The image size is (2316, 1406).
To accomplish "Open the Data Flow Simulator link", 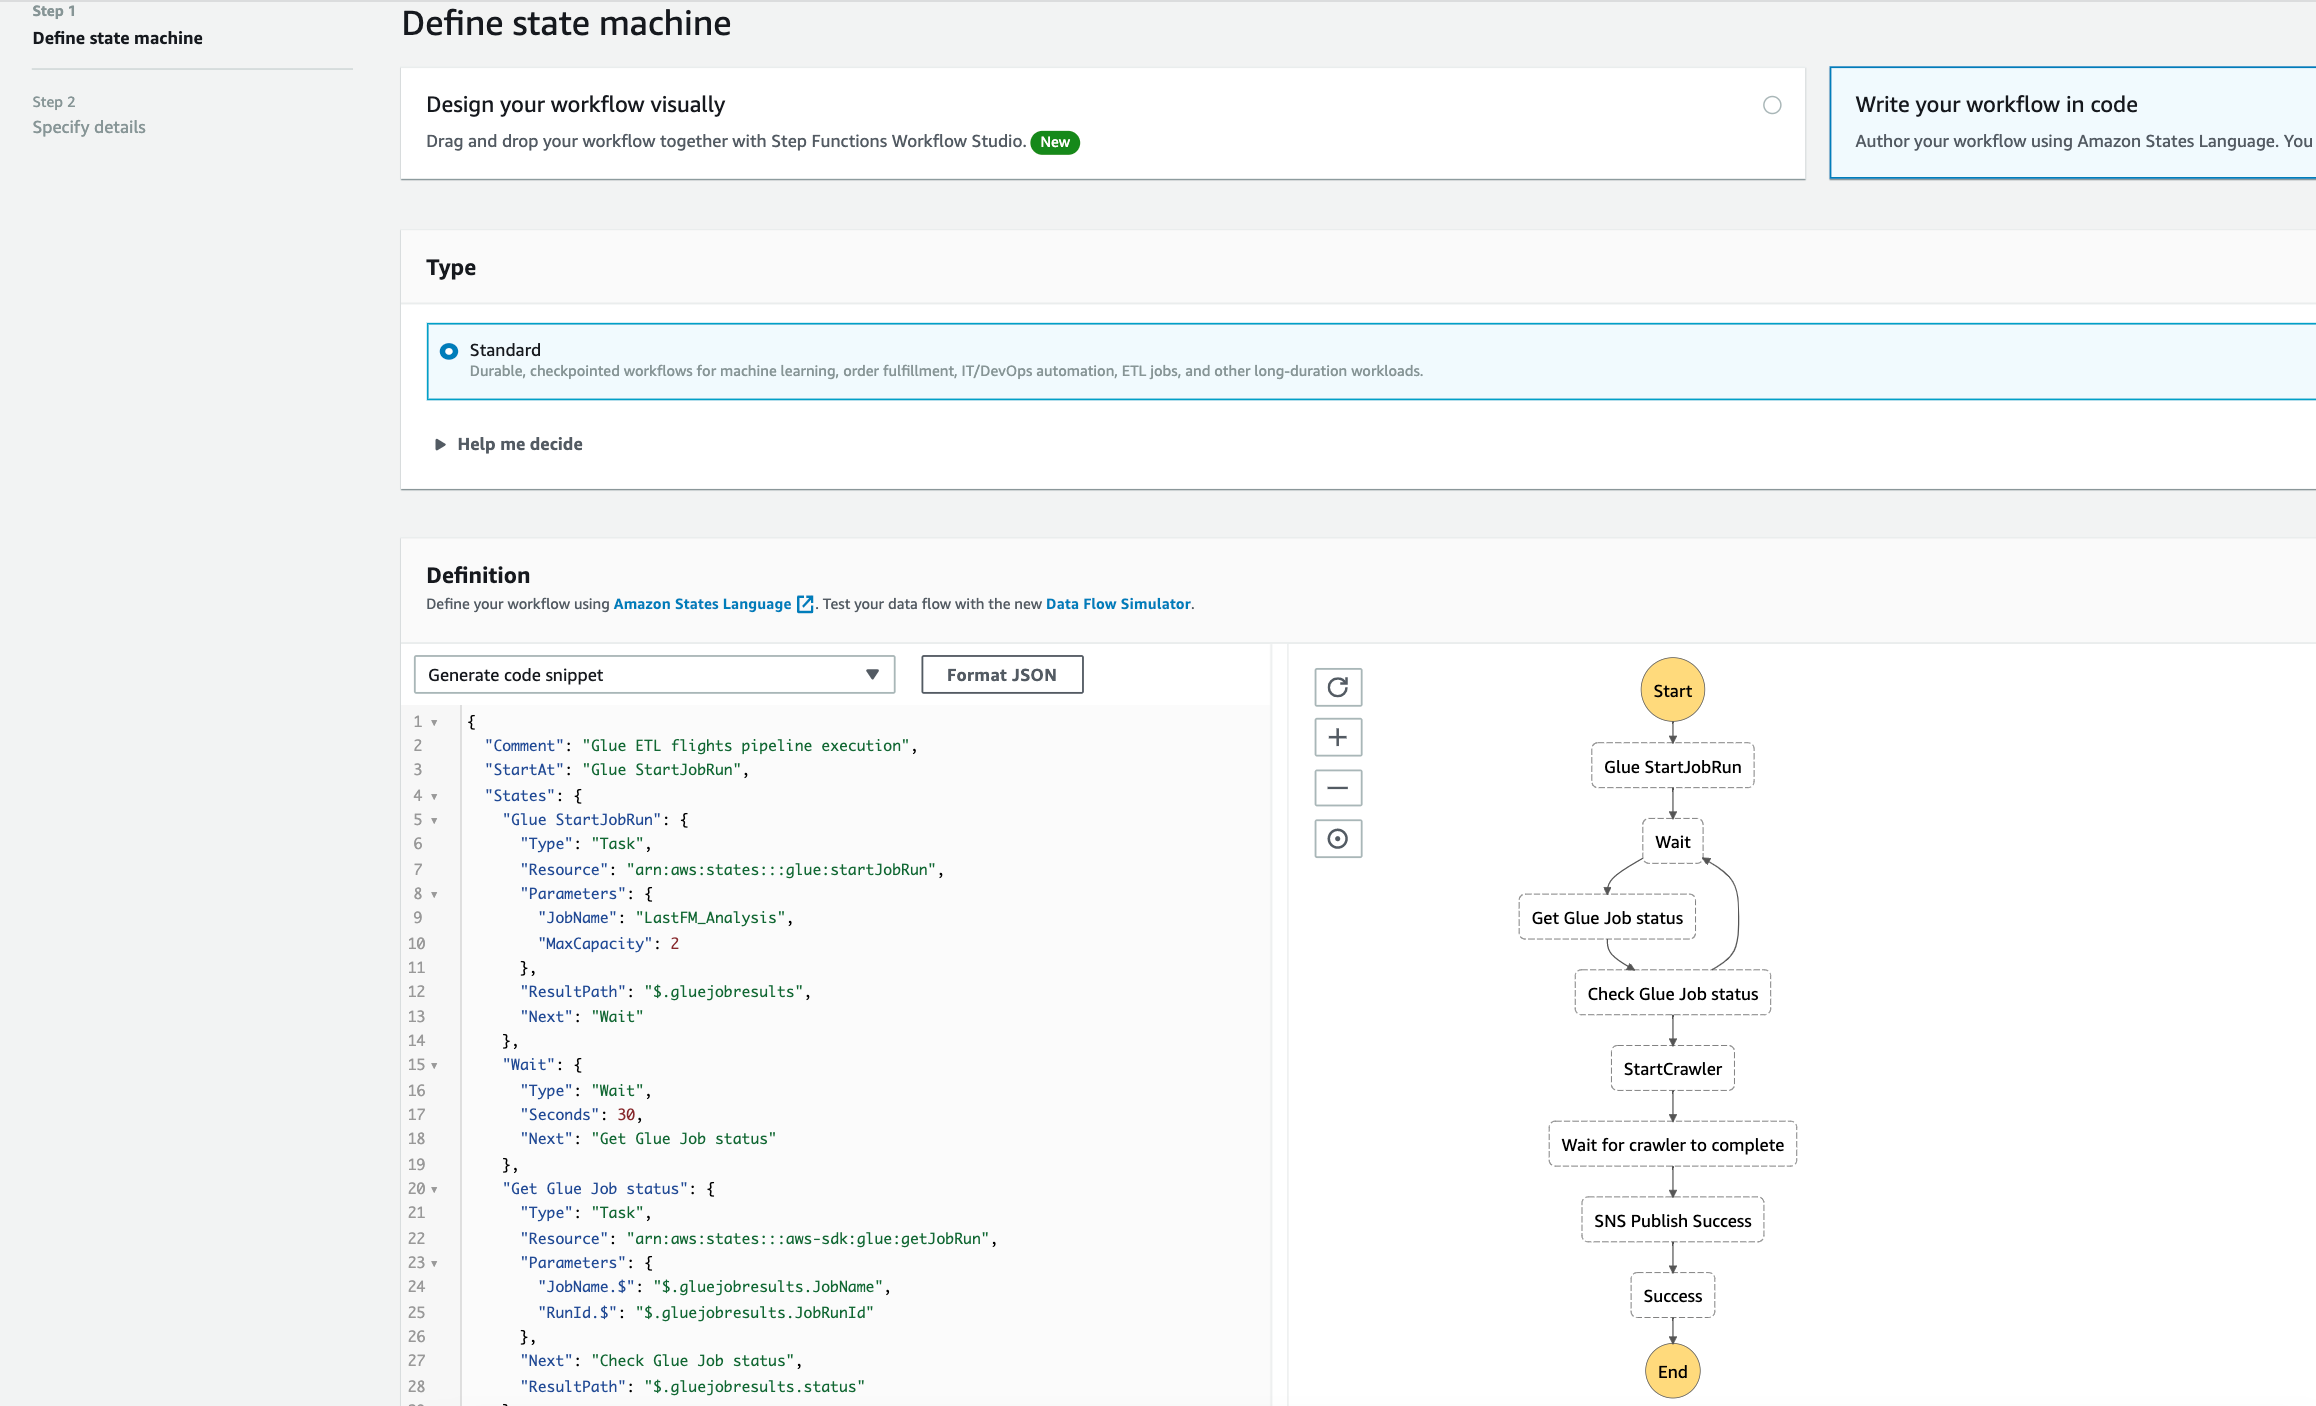I will tap(1117, 604).
